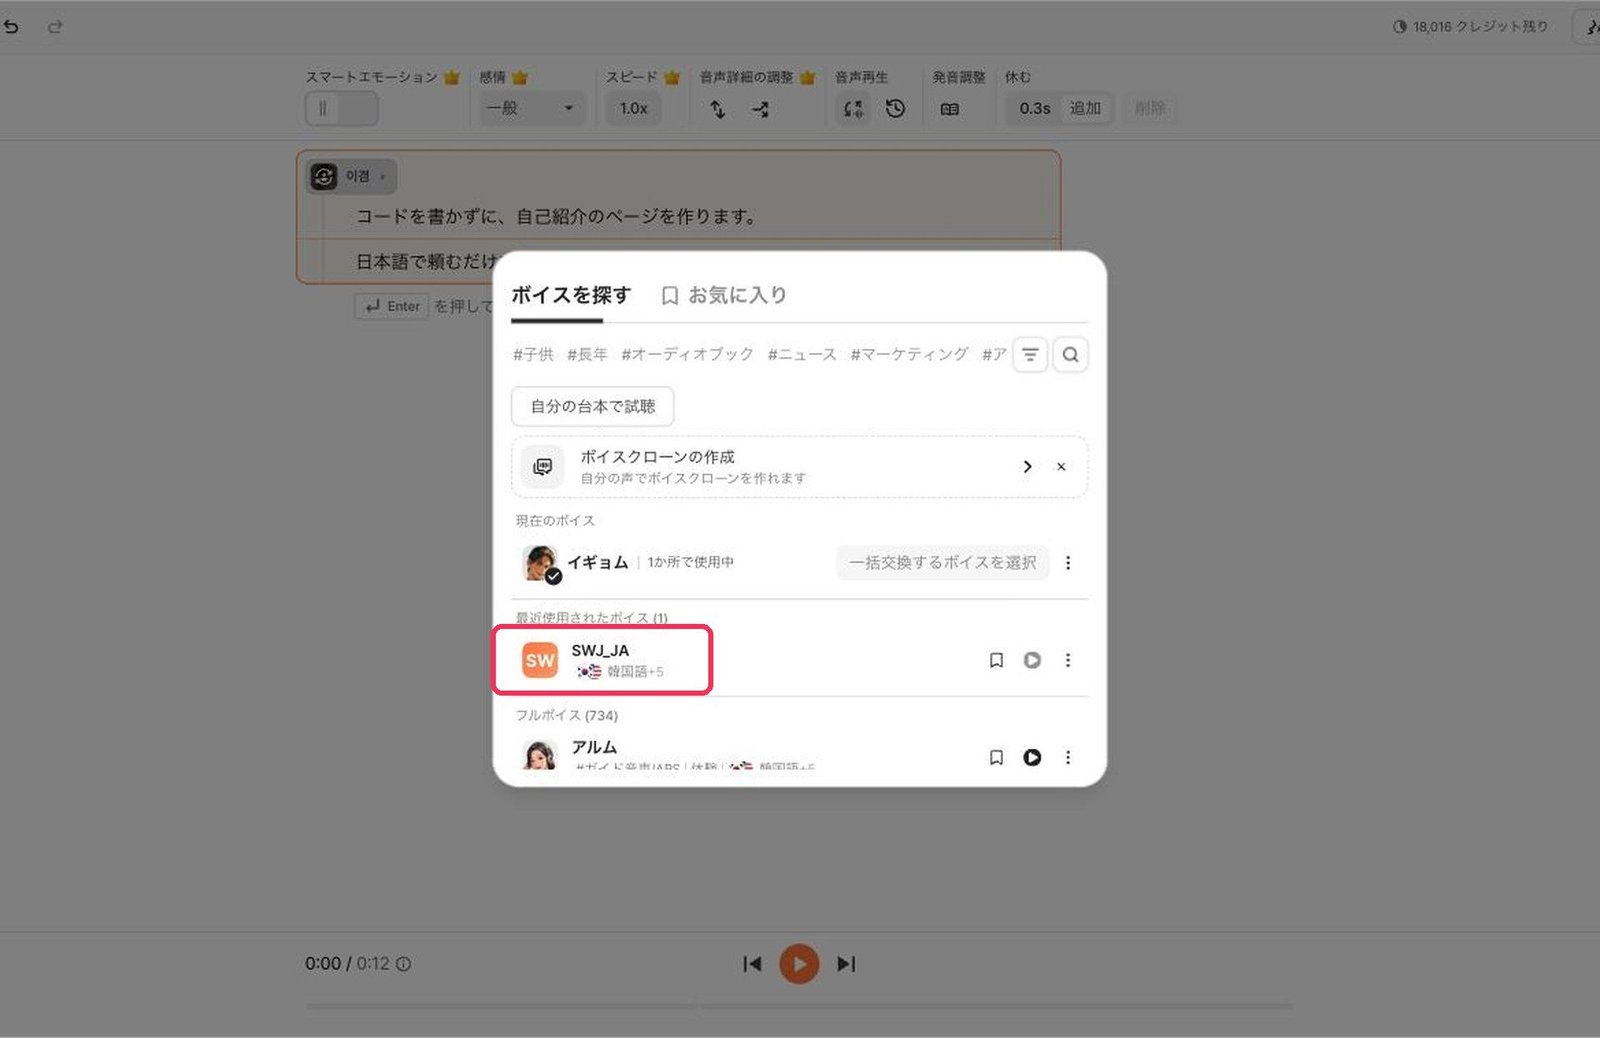Filter voices by #長年 tag
Image resolution: width=1600 pixels, height=1038 pixels.
point(587,354)
